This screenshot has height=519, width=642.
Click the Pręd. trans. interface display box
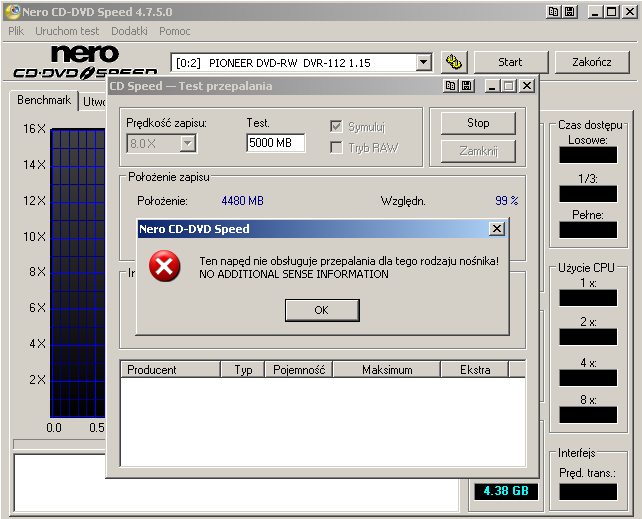(x=588, y=491)
